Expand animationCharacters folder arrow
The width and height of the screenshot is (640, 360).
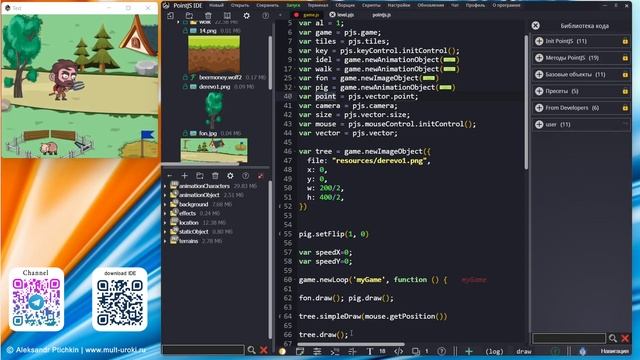166,186
